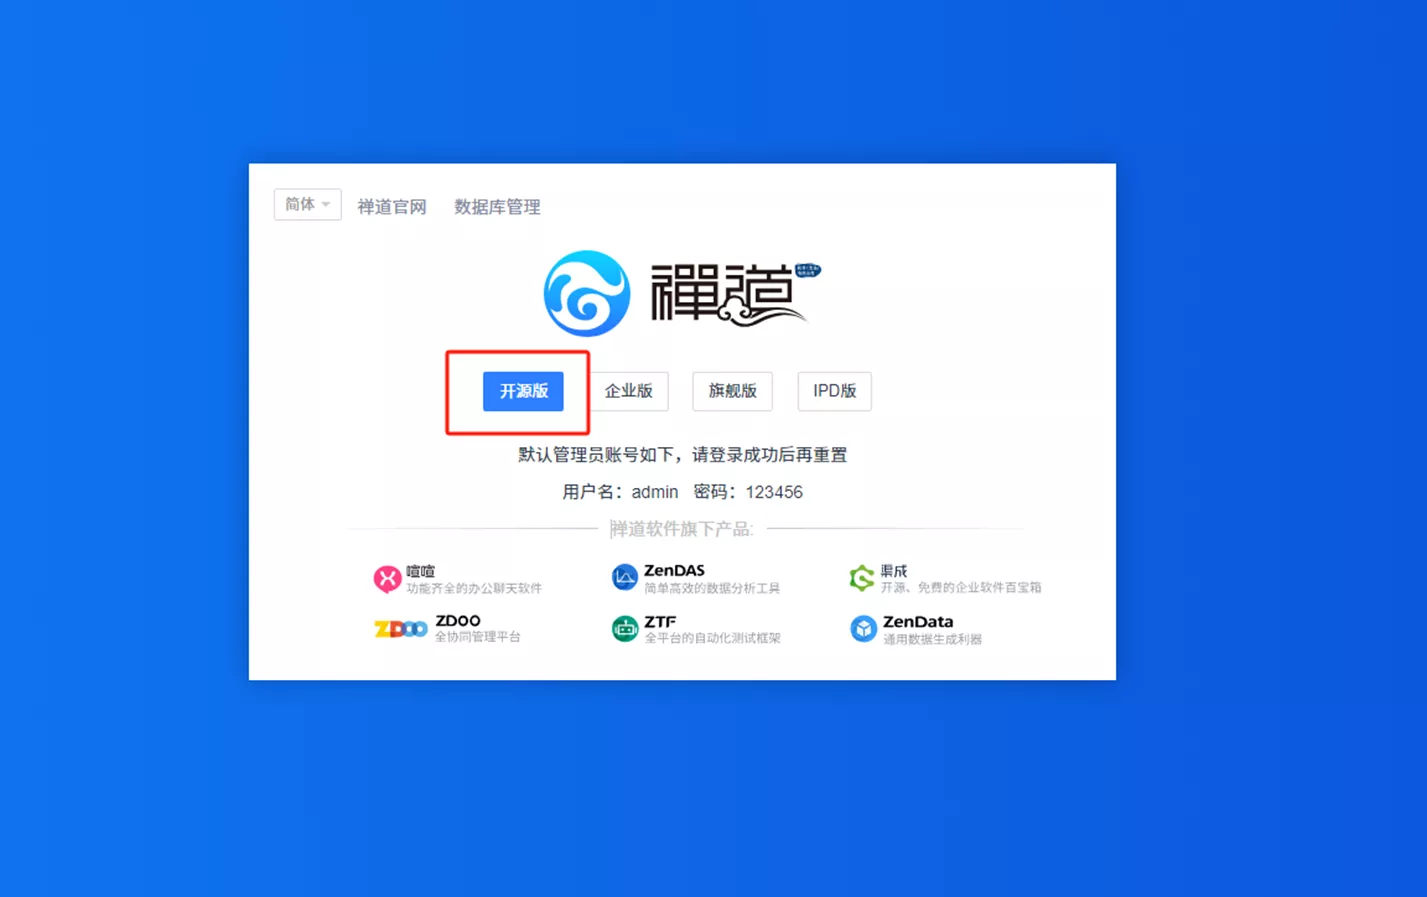Viewport: 1427px width, 897px height.
Task: Open the ZTF product name link
Action: pyautogui.click(x=660, y=621)
